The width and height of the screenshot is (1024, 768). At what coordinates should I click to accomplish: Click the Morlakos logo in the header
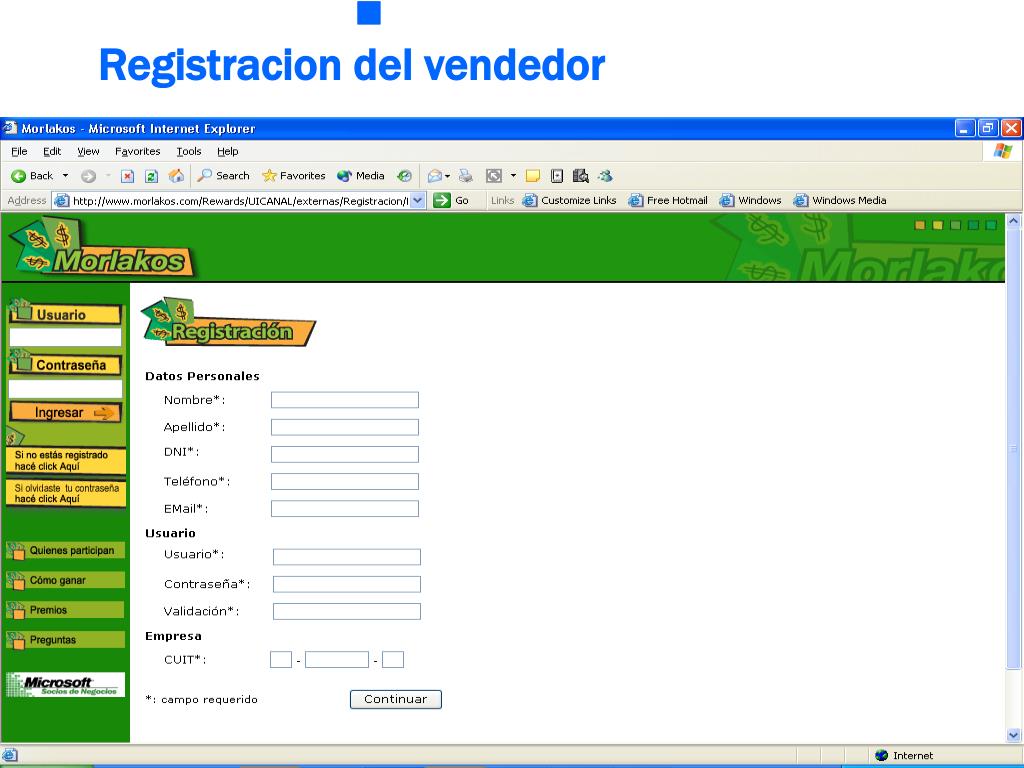(x=102, y=249)
